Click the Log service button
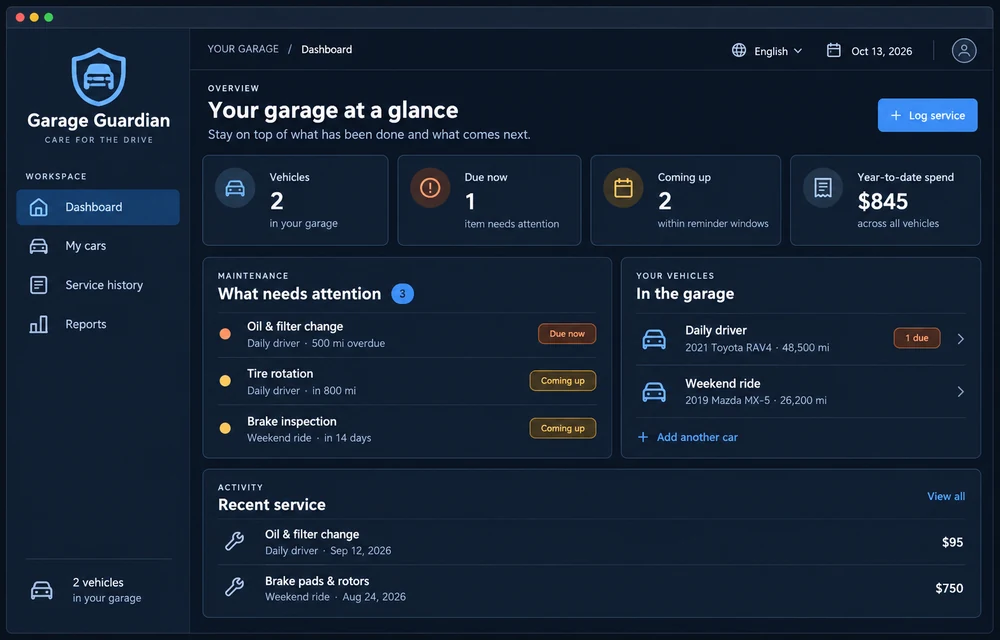The height and width of the screenshot is (640, 1000). (927, 115)
